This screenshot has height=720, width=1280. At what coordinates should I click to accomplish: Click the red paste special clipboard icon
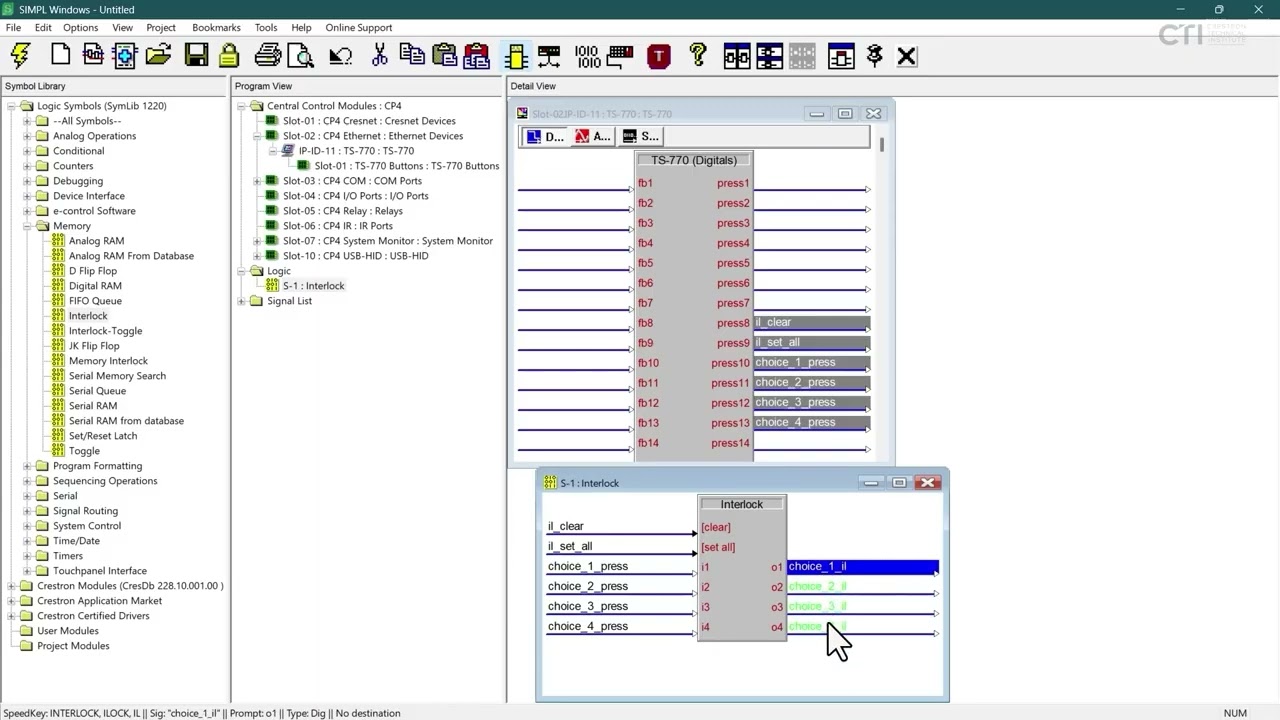[x=477, y=56]
